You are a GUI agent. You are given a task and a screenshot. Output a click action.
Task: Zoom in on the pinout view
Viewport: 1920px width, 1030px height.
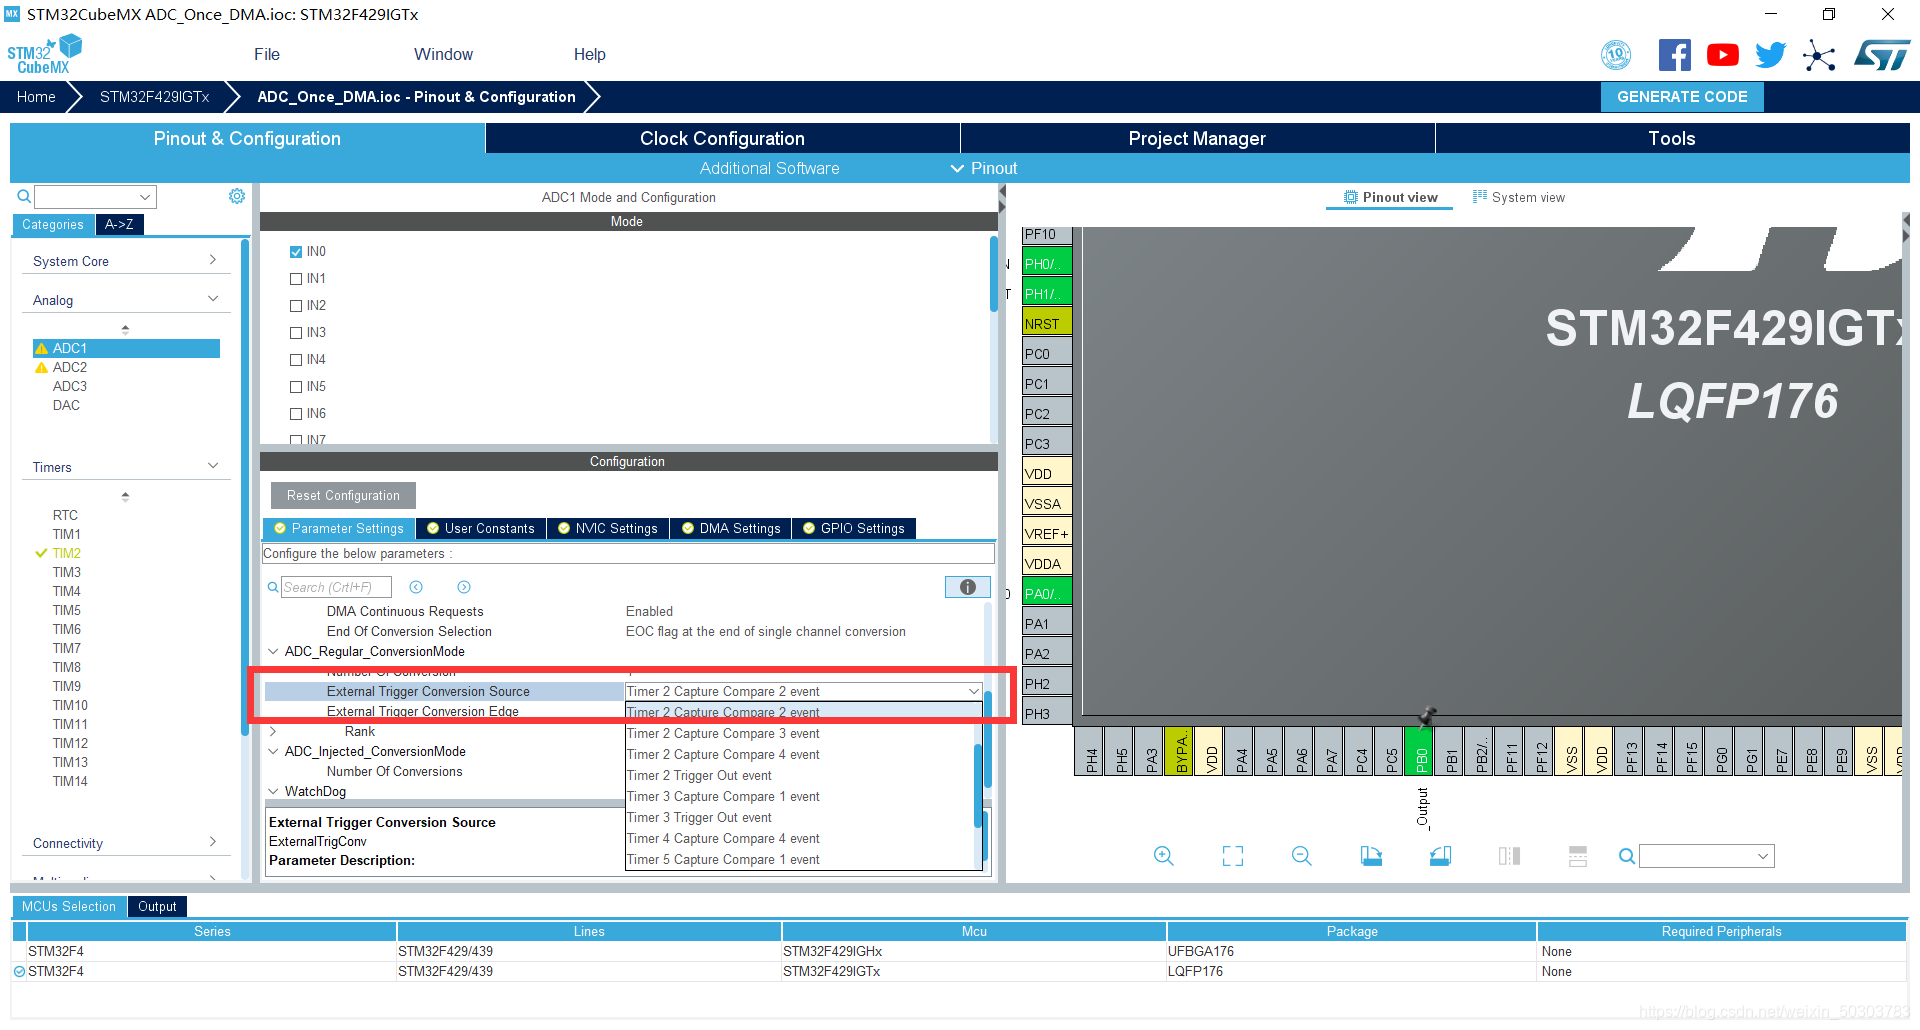point(1164,856)
